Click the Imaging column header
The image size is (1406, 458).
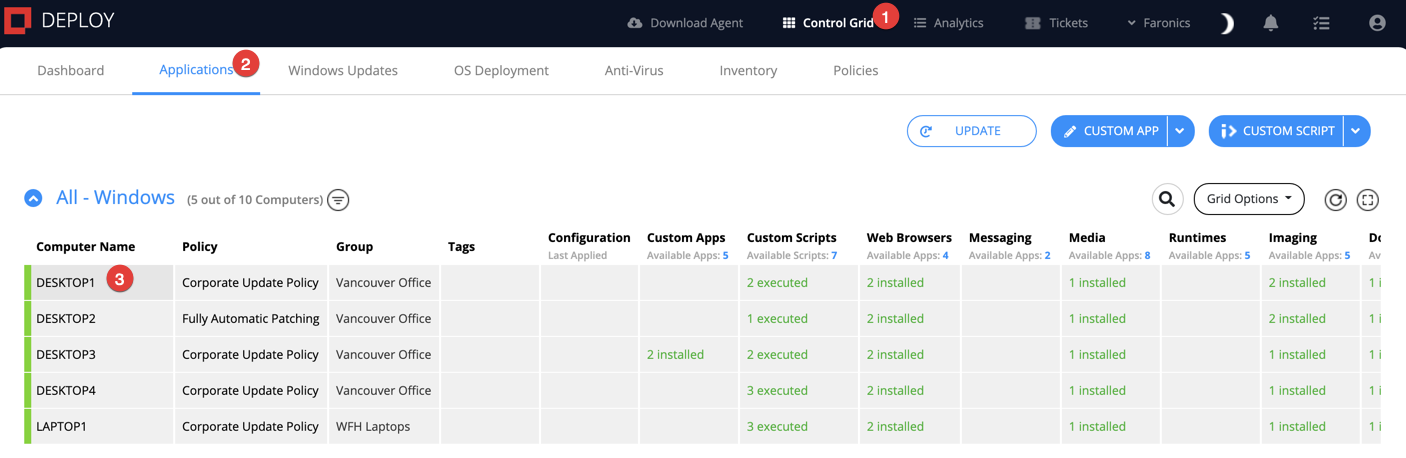[1293, 238]
